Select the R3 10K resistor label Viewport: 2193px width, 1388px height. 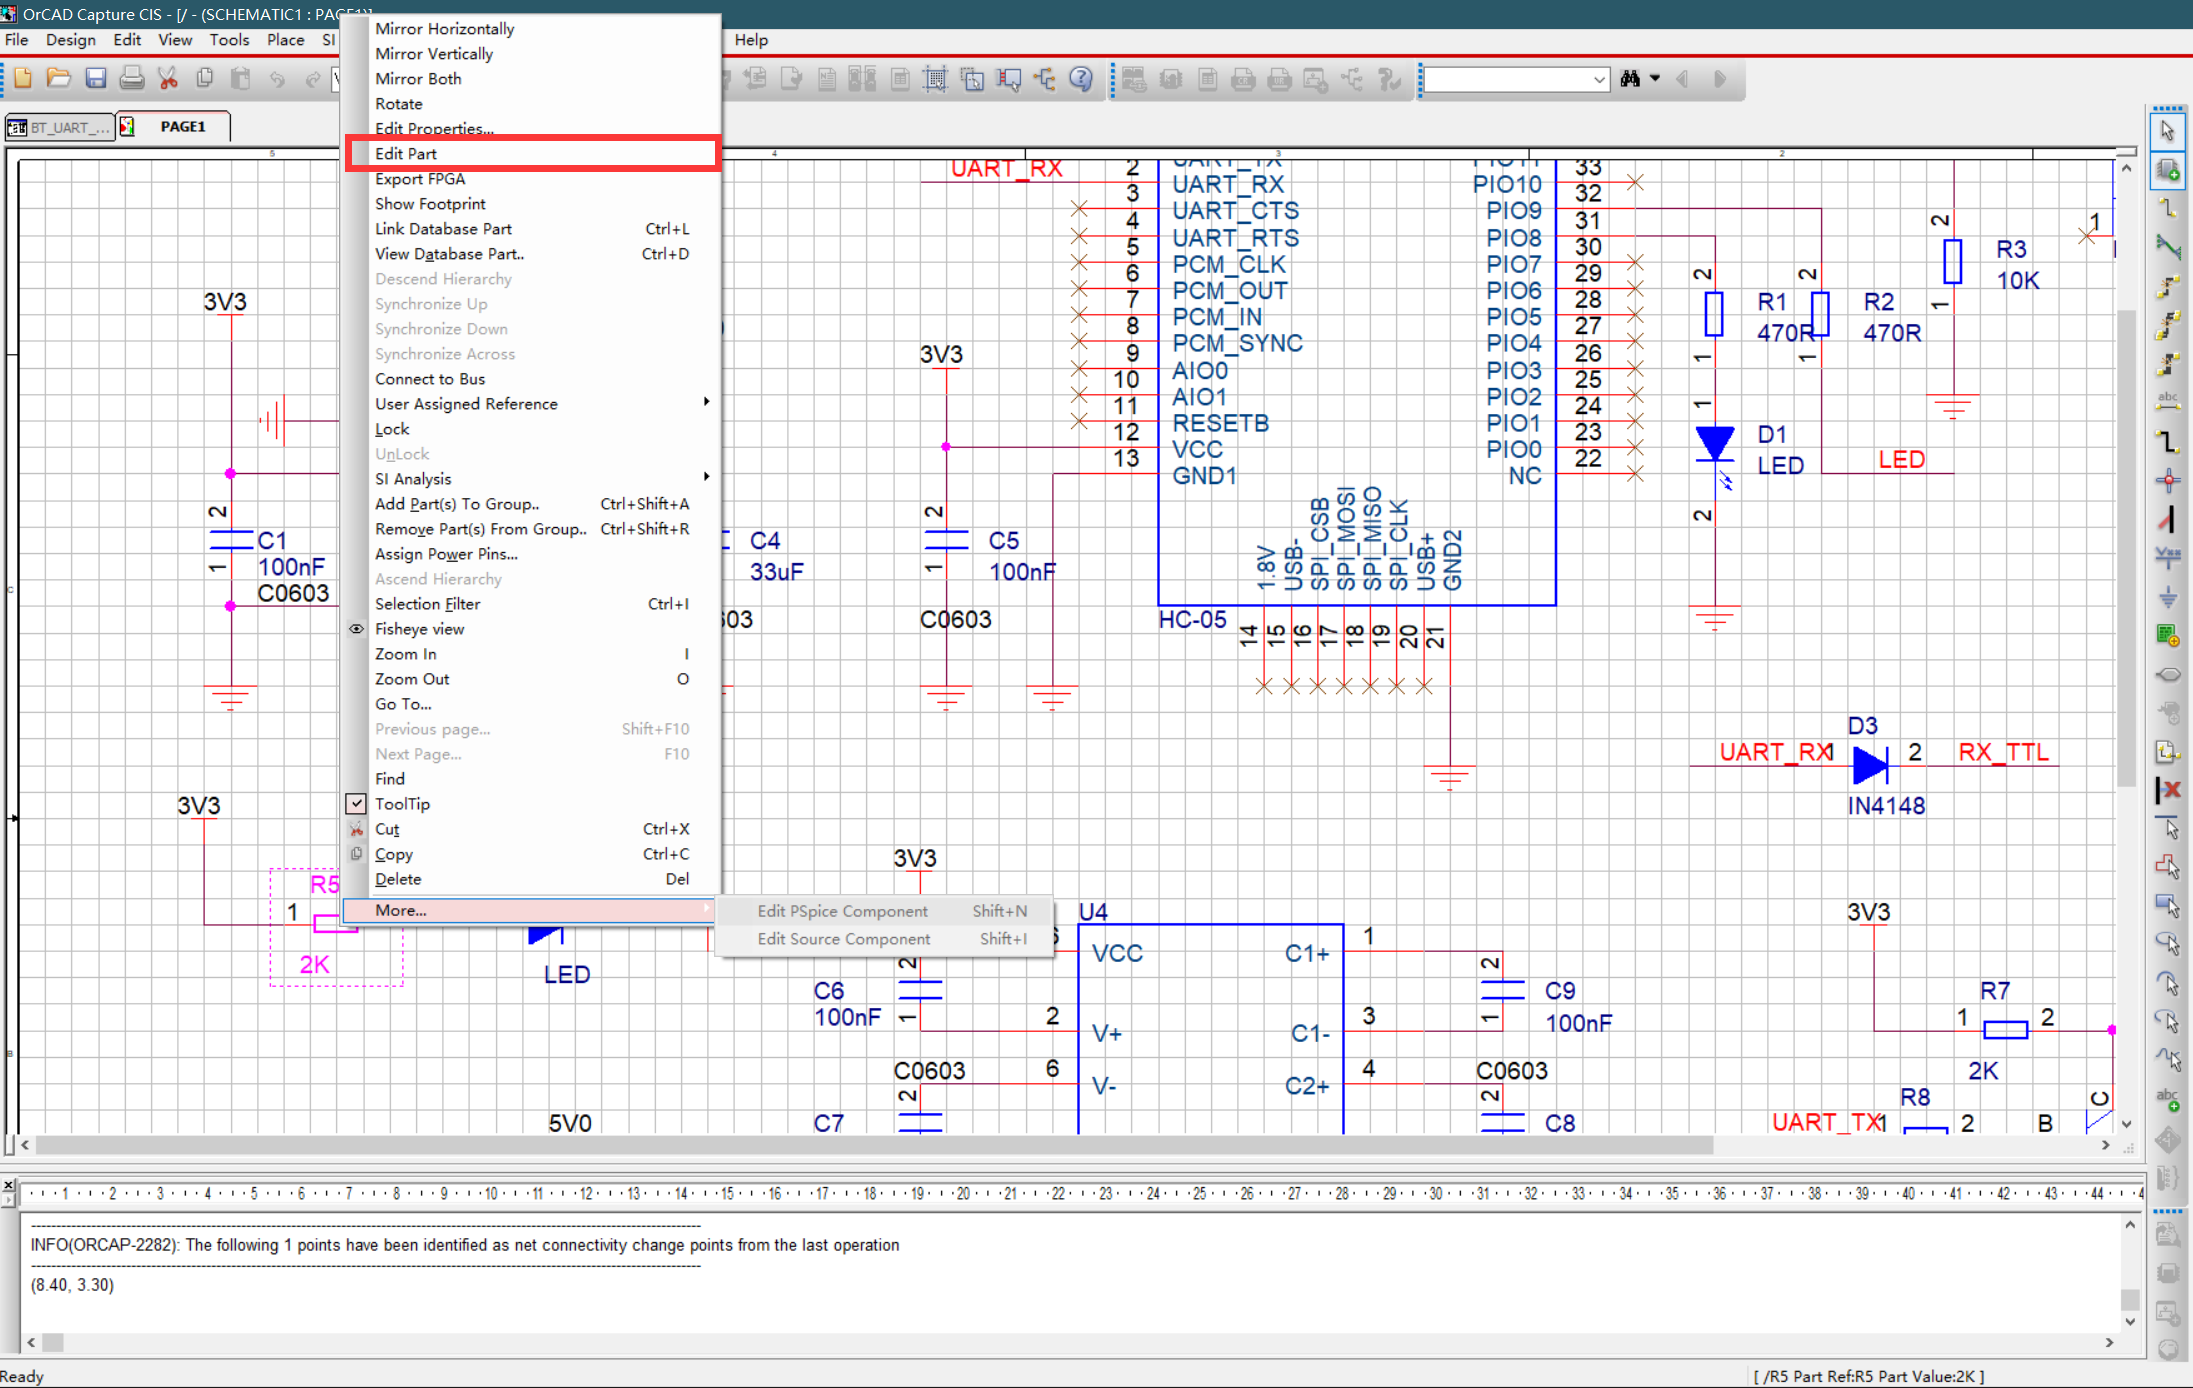click(2016, 265)
